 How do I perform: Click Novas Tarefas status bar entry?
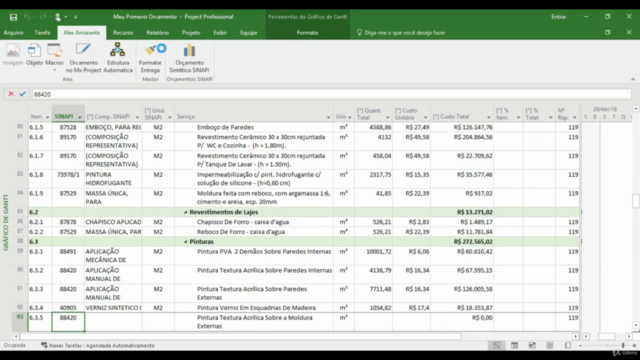tap(98, 345)
